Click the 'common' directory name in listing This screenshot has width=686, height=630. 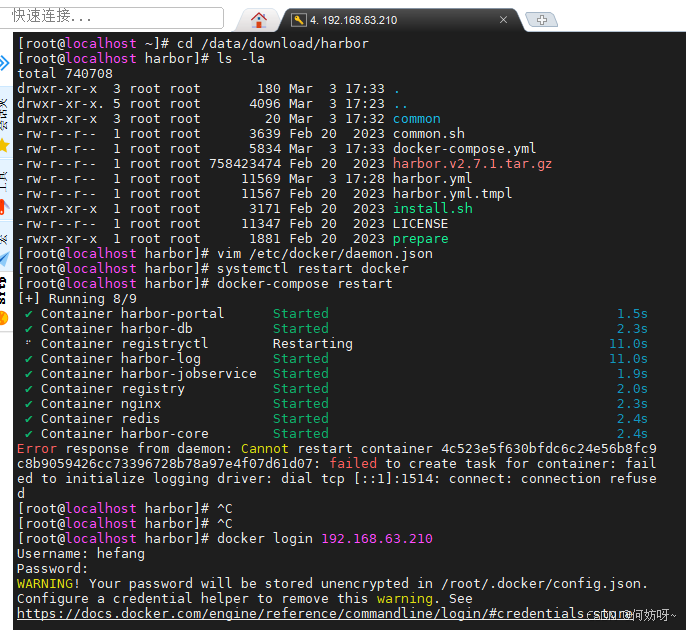tap(416, 119)
